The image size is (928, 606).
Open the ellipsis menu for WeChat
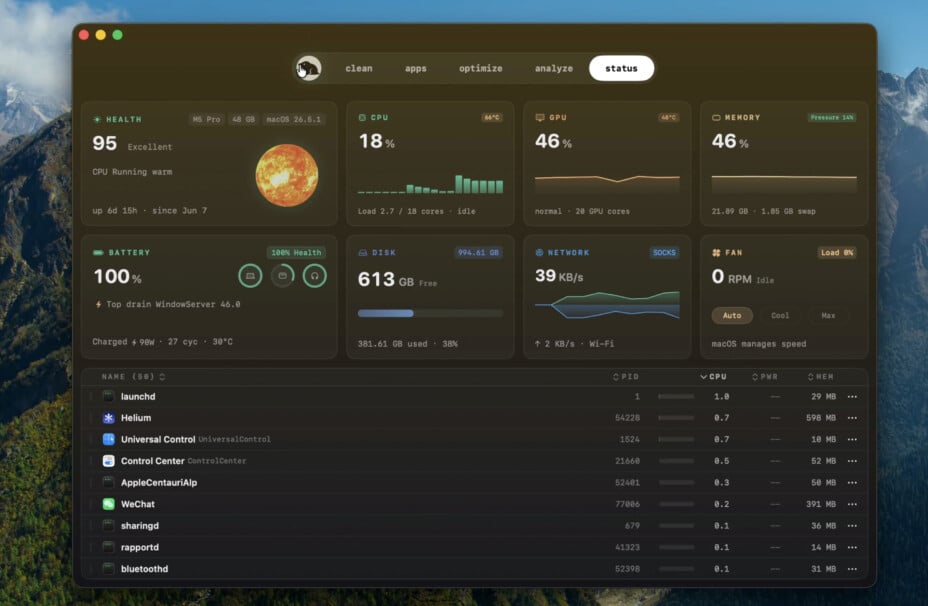tap(852, 504)
